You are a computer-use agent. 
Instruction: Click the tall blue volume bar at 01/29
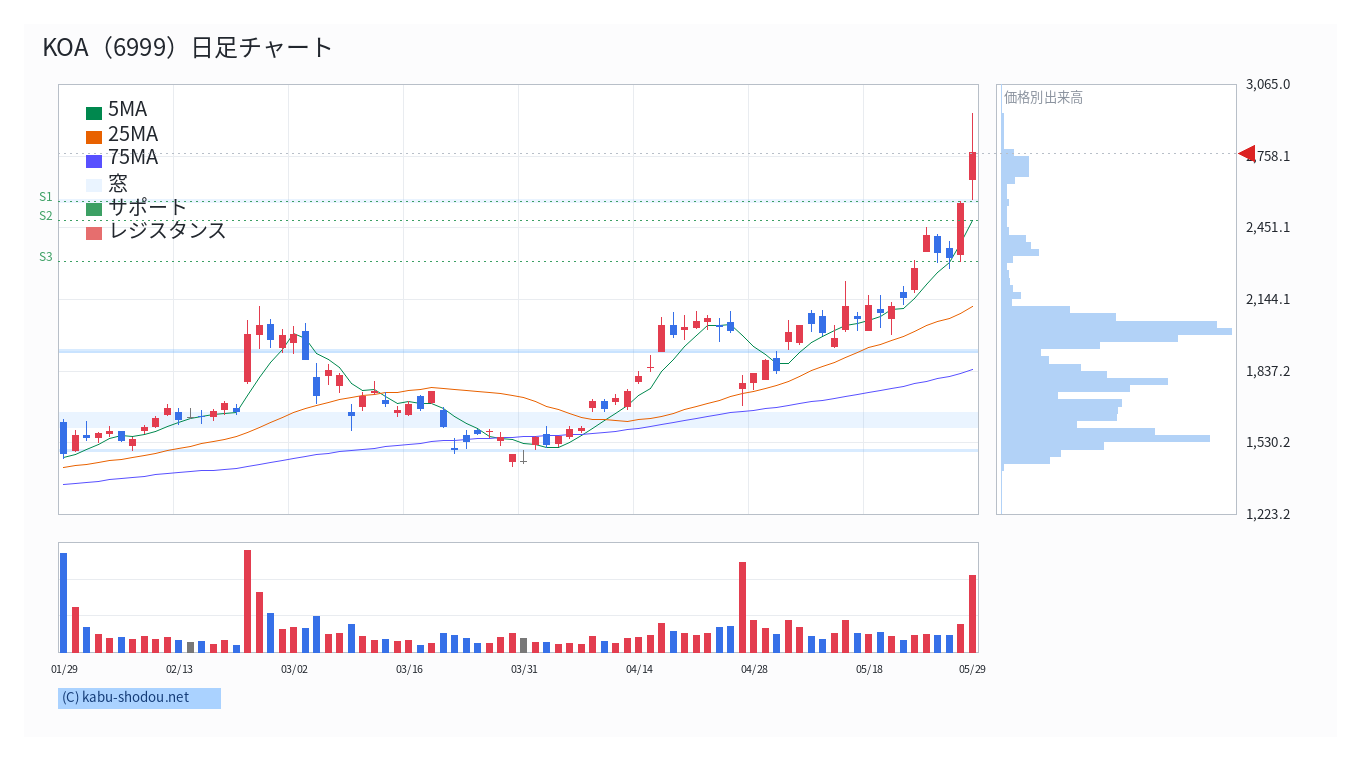63,603
